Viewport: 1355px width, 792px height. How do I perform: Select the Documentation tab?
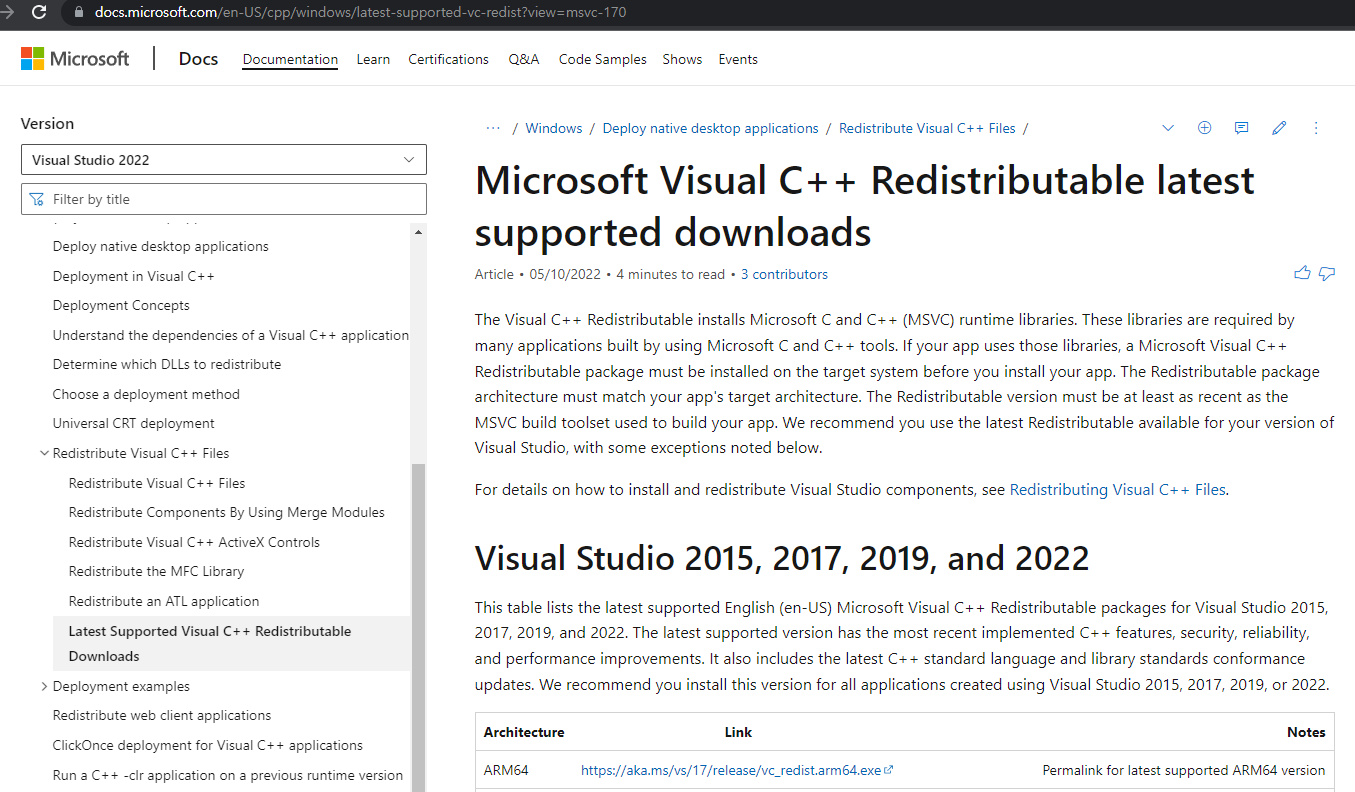(x=290, y=59)
